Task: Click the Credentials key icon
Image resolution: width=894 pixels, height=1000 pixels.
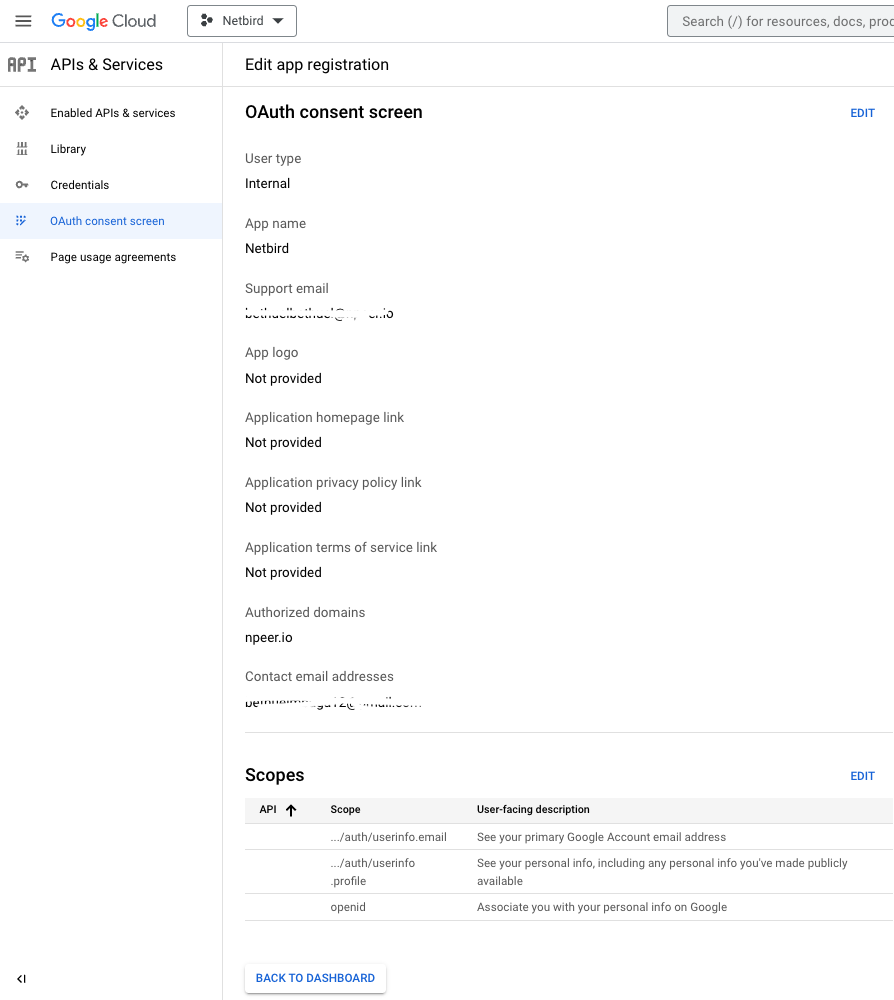Action: (22, 185)
